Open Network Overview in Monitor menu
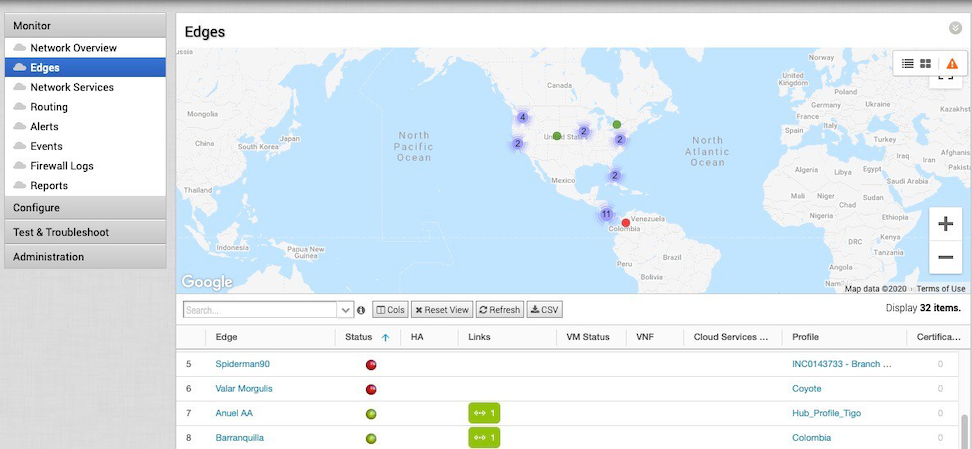 73,48
